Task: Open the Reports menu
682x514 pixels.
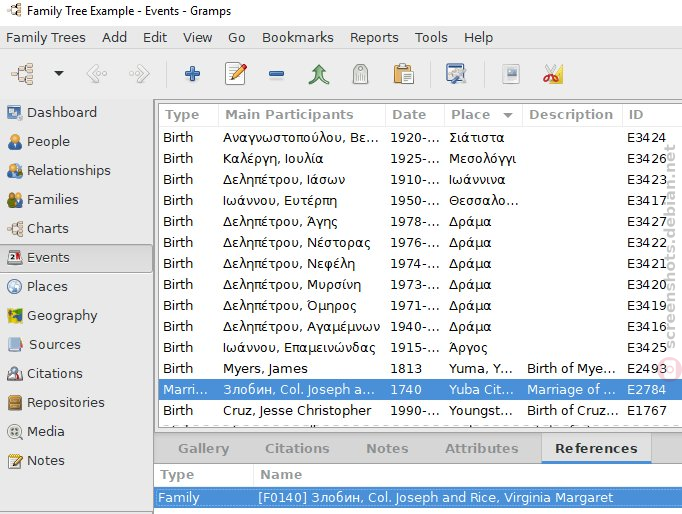Action: tap(374, 37)
